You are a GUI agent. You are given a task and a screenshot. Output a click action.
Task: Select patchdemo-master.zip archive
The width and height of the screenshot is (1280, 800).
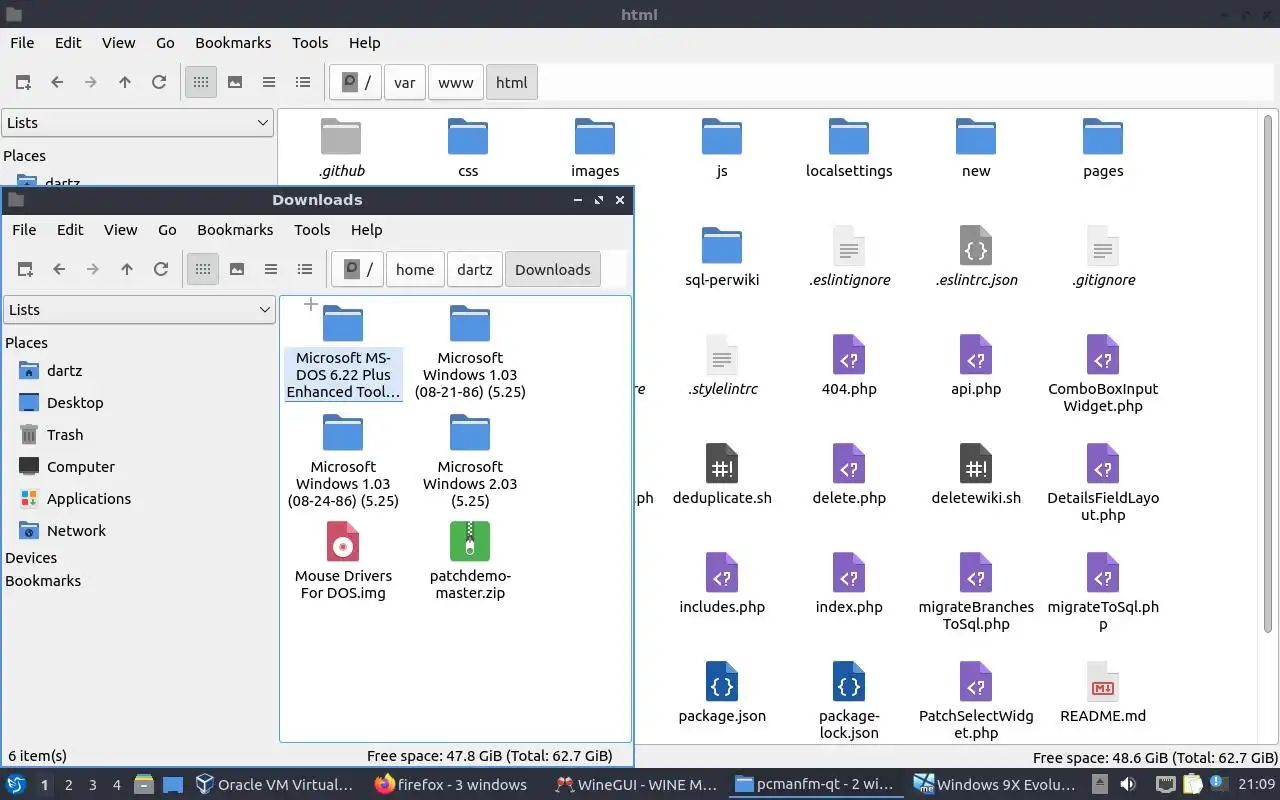[x=470, y=560]
